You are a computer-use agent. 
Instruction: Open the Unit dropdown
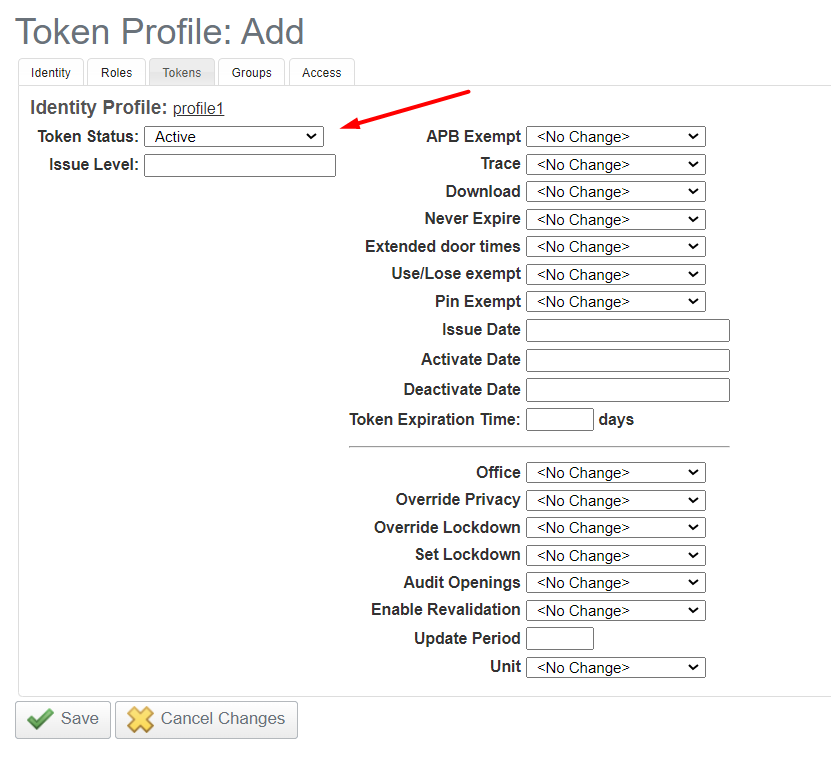click(615, 667)
